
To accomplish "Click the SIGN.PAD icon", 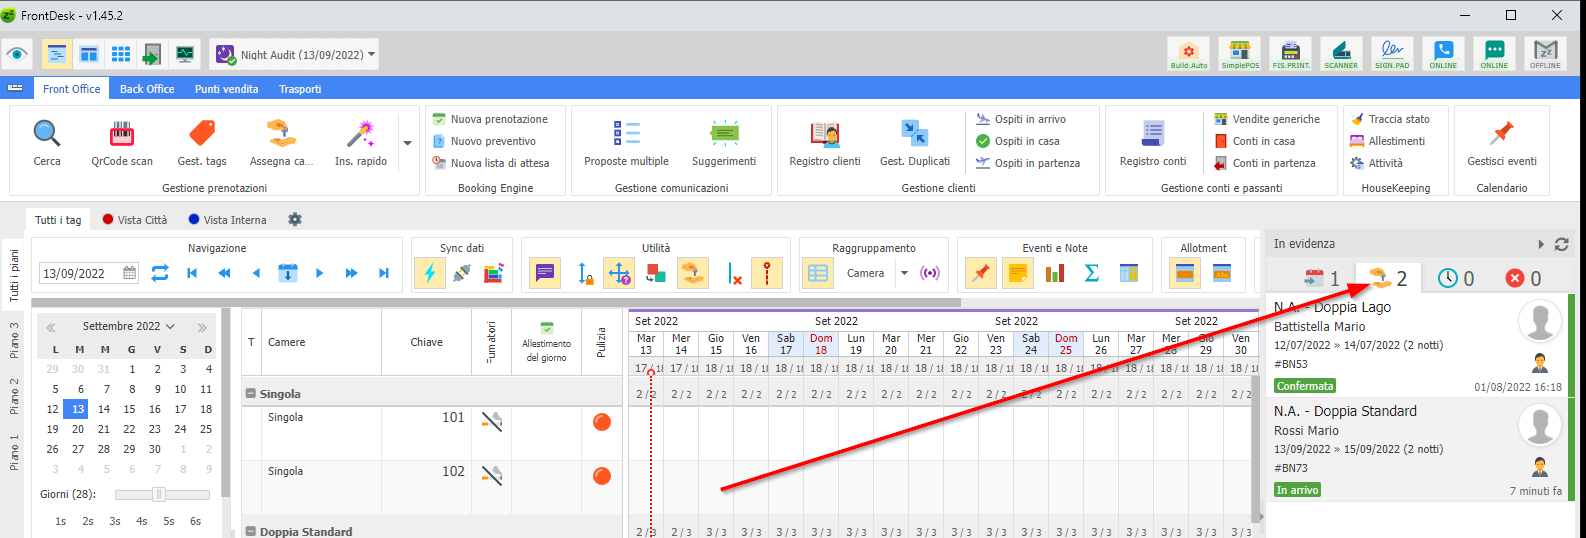I will click(x=1392, y=54).
